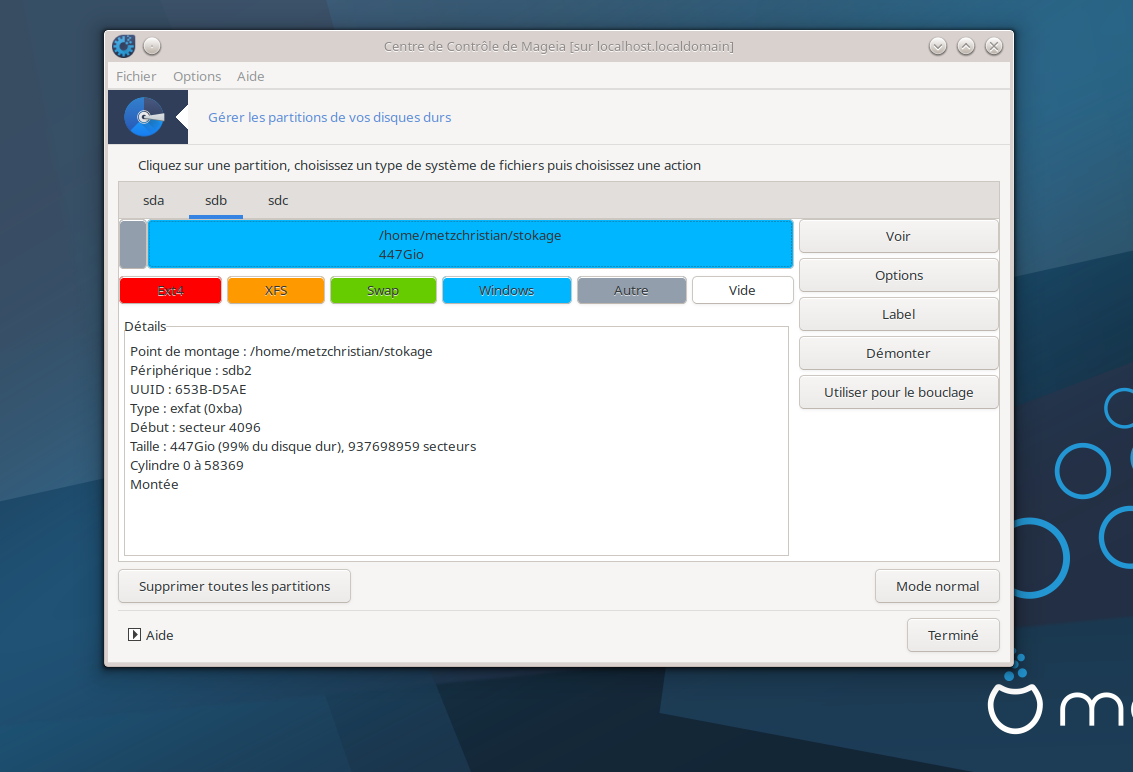Open the Fichier menu

click(136, 77)
